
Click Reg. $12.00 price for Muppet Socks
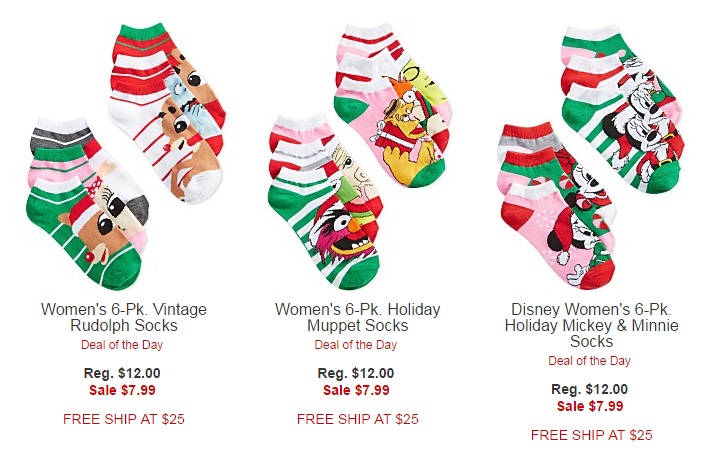356,373
